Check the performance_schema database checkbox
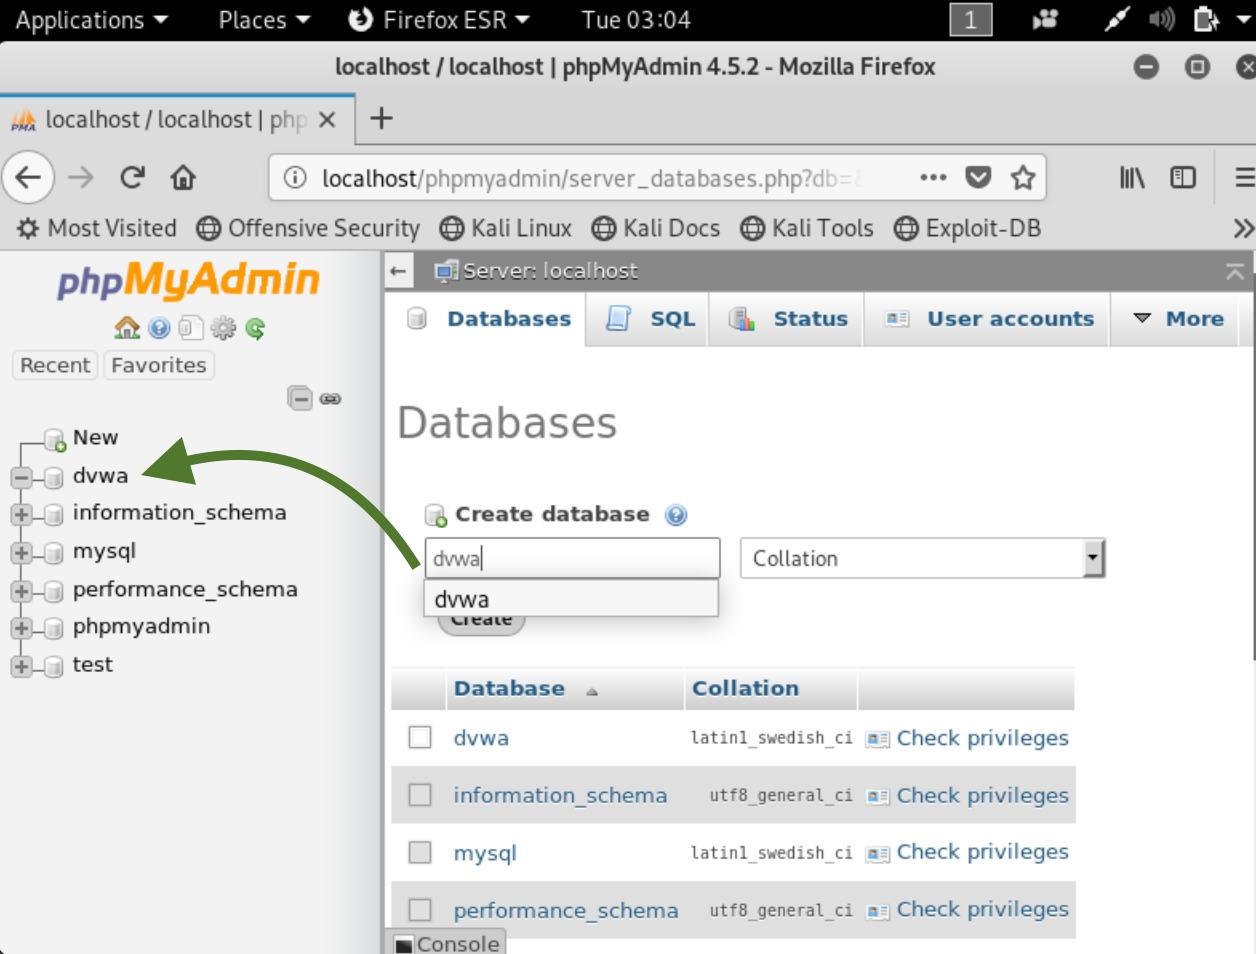The width and height of the screenshot is (1256, 954). coord(420,909)
